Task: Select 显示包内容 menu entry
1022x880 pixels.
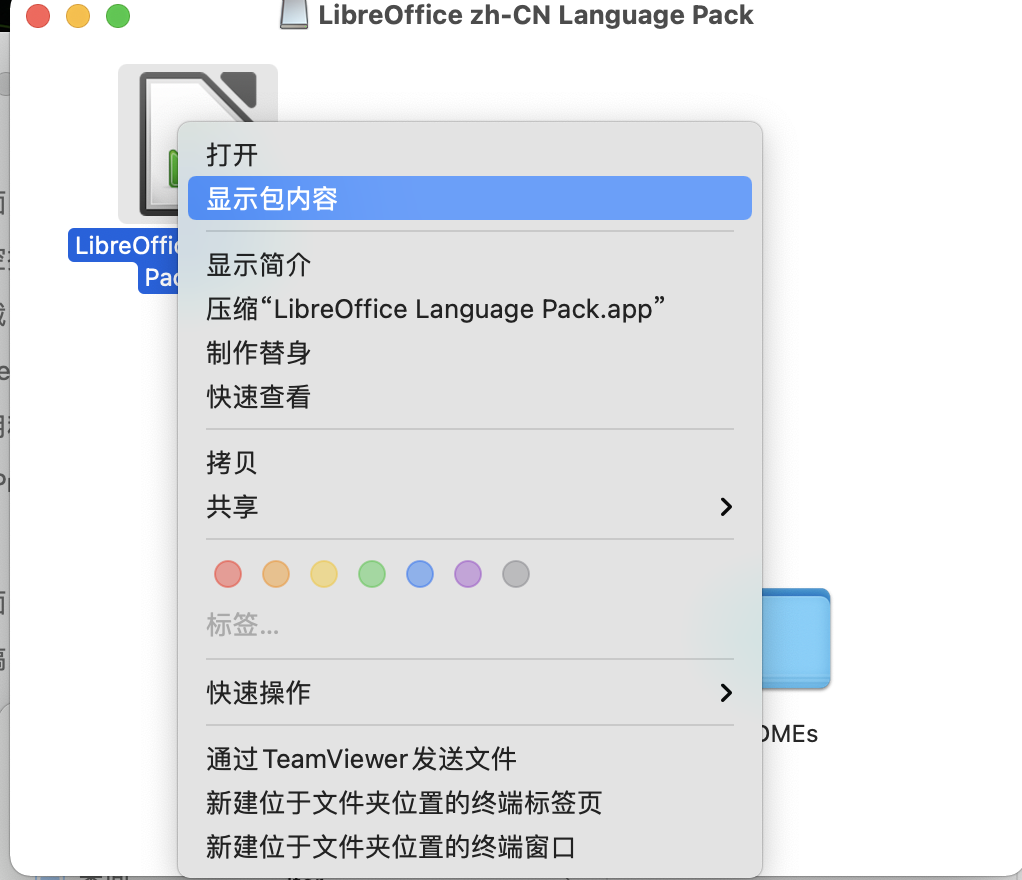Action: (469, 198)
